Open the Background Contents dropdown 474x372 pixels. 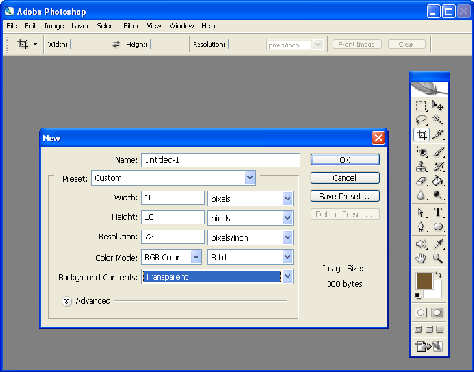click(x=287, y=277)
